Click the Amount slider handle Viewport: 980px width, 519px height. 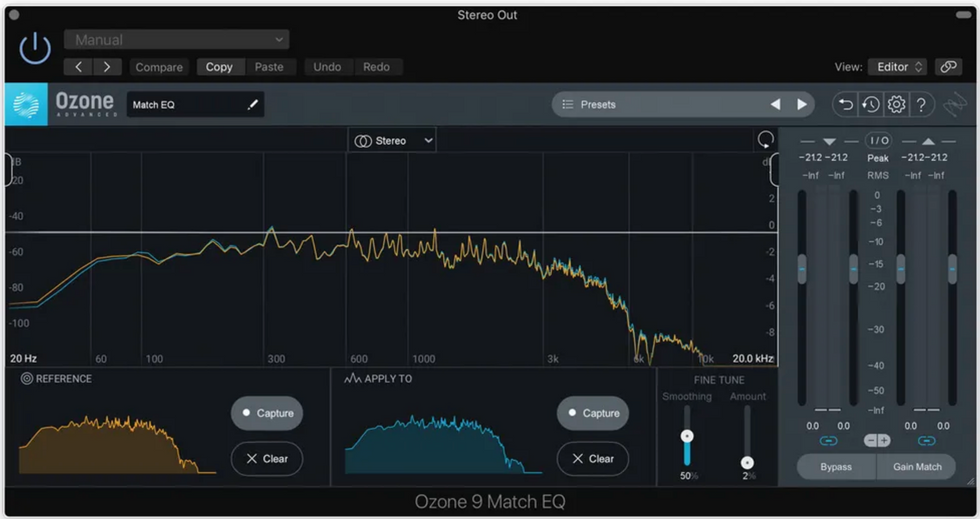tap(747, 463)
